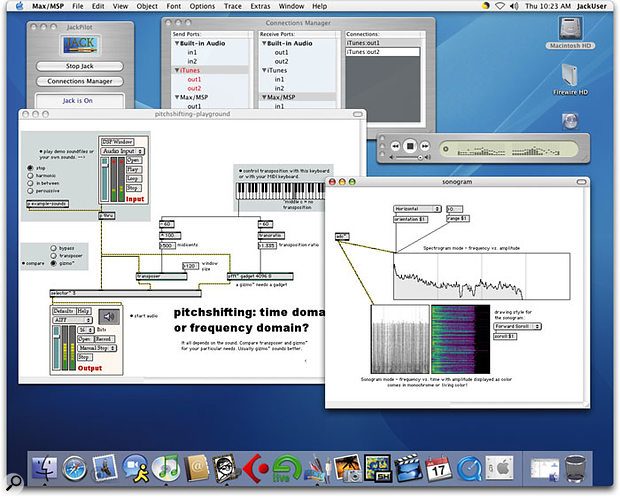The image size is (620, 497).
Task: Open Address Book in the Dock
Action: (x=196, y=468)
